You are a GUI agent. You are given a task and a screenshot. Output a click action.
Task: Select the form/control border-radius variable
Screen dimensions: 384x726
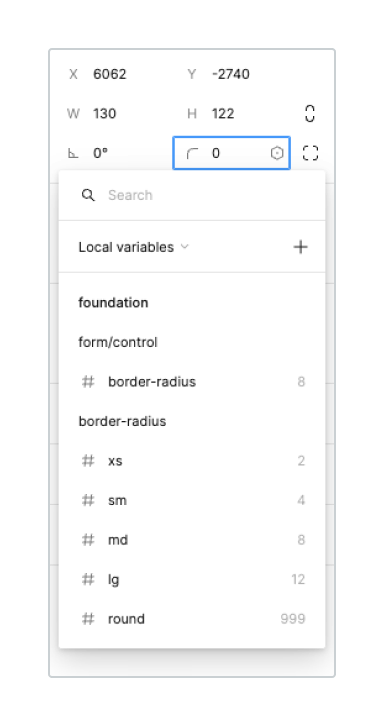[x=192, y=382]
